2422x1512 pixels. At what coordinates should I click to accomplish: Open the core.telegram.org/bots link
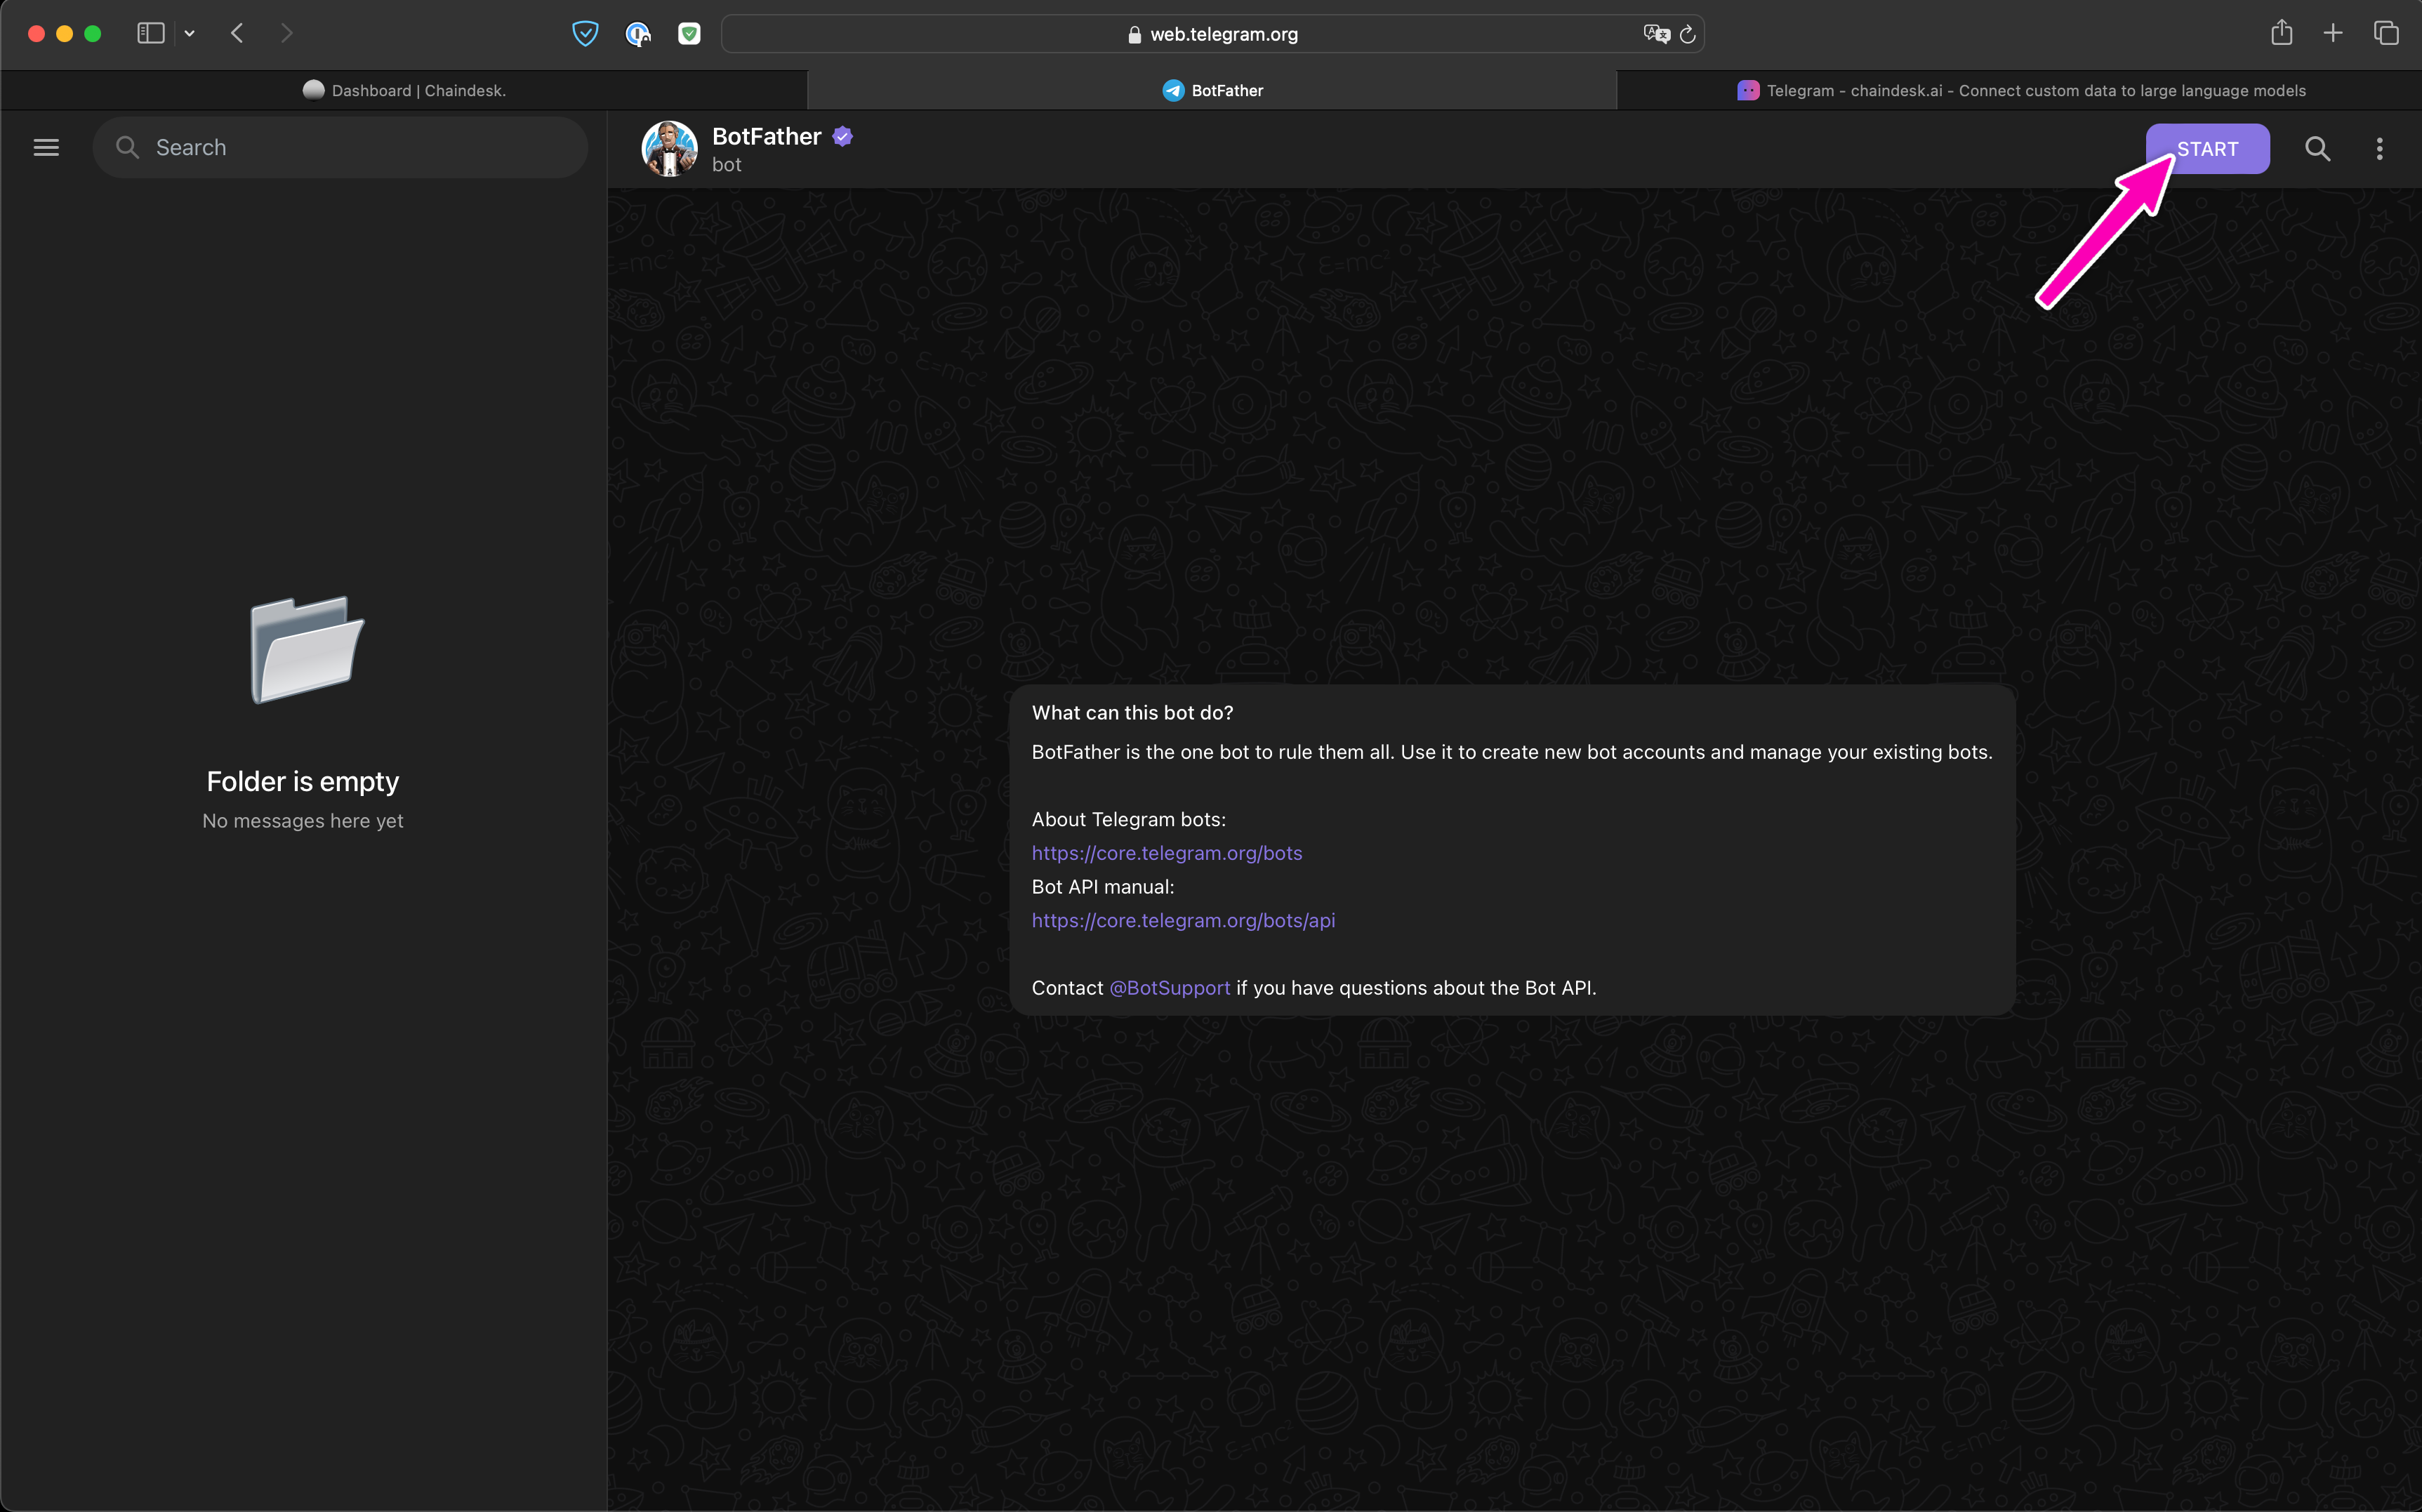click(x=1166, y=853)
